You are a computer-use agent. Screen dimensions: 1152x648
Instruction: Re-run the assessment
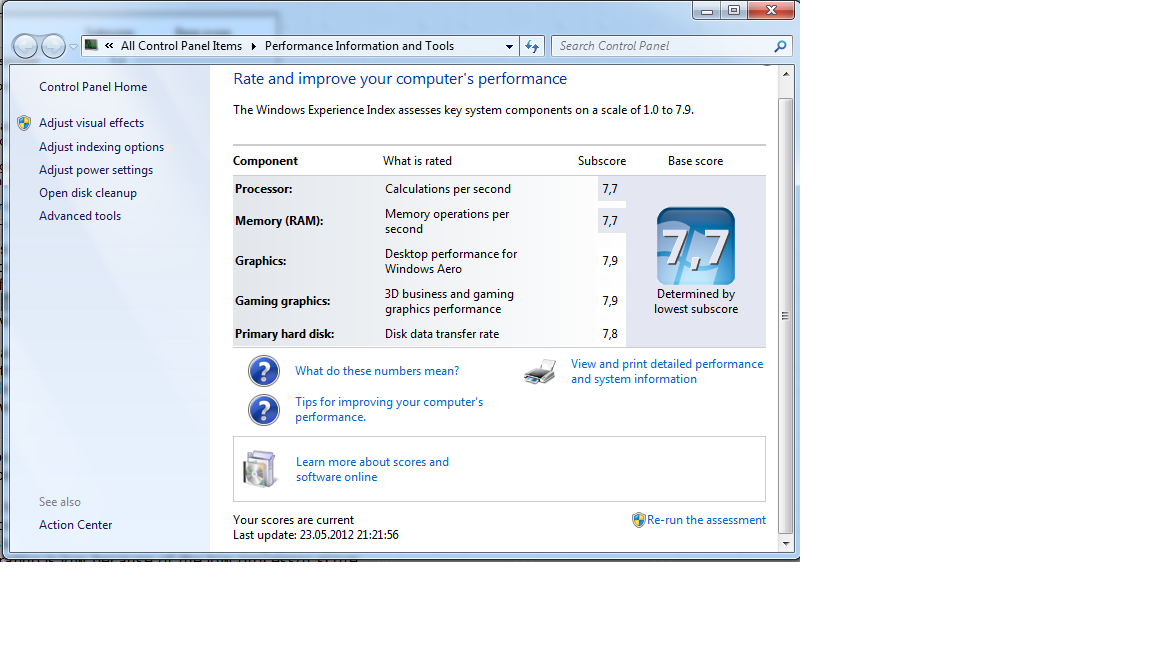click(x=706, y=520)
